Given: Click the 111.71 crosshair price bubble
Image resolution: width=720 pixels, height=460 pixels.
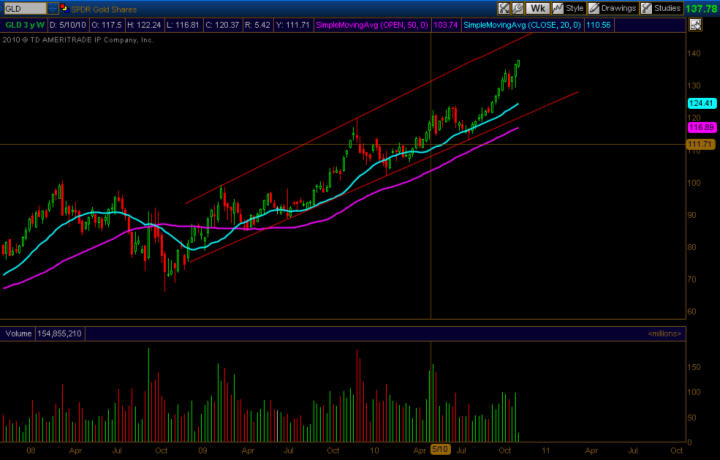Looking at the screenshot, I should point(701,145).
